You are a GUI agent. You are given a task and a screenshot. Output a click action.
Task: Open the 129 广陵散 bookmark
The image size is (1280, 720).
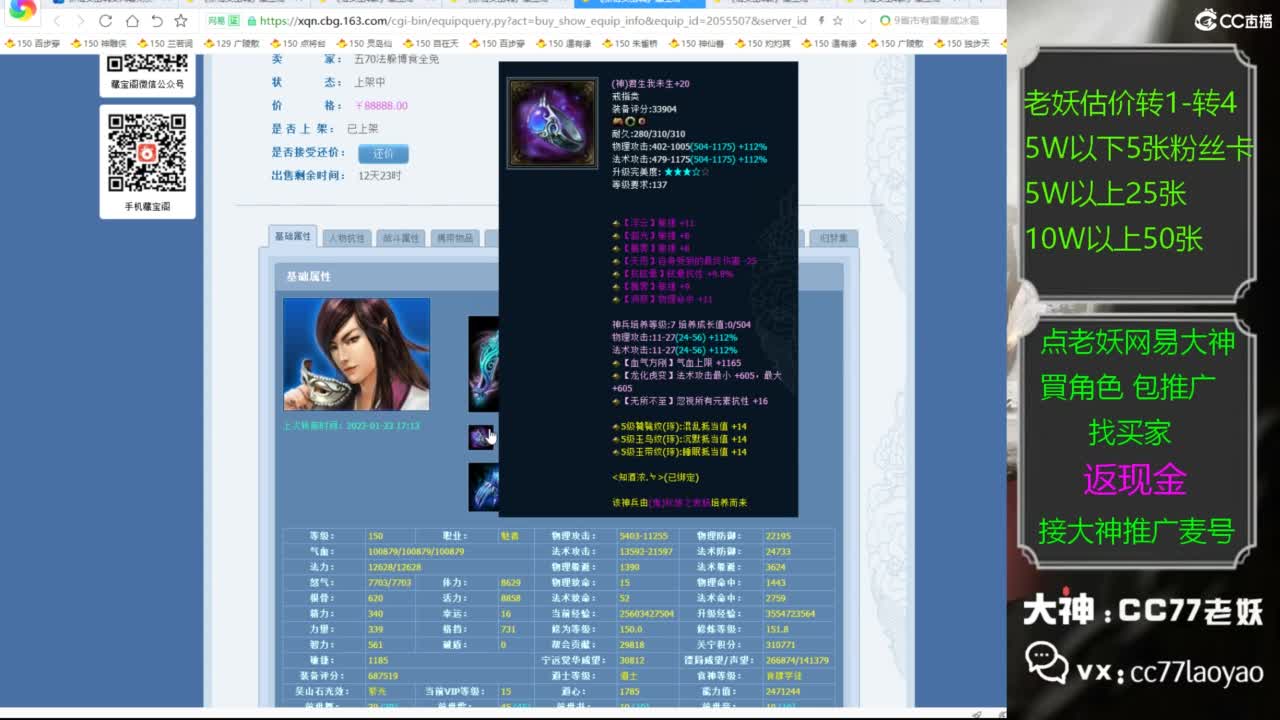231,44
